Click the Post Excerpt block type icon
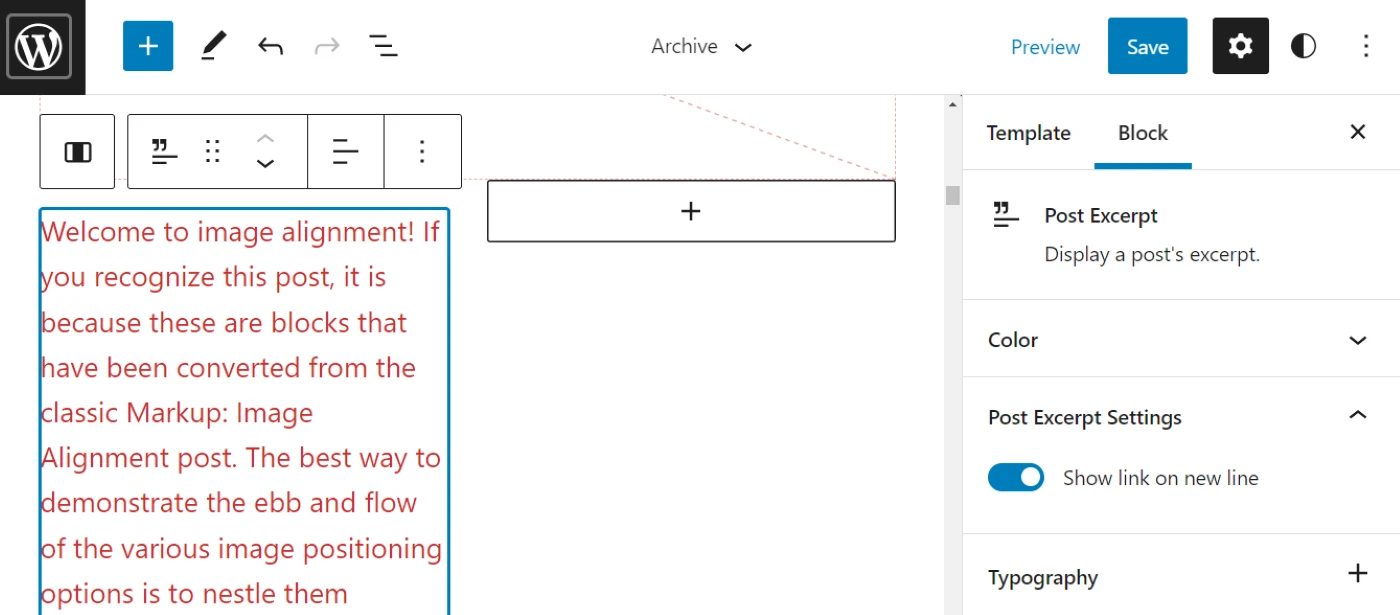1400x615 pixels. point(164,152)
